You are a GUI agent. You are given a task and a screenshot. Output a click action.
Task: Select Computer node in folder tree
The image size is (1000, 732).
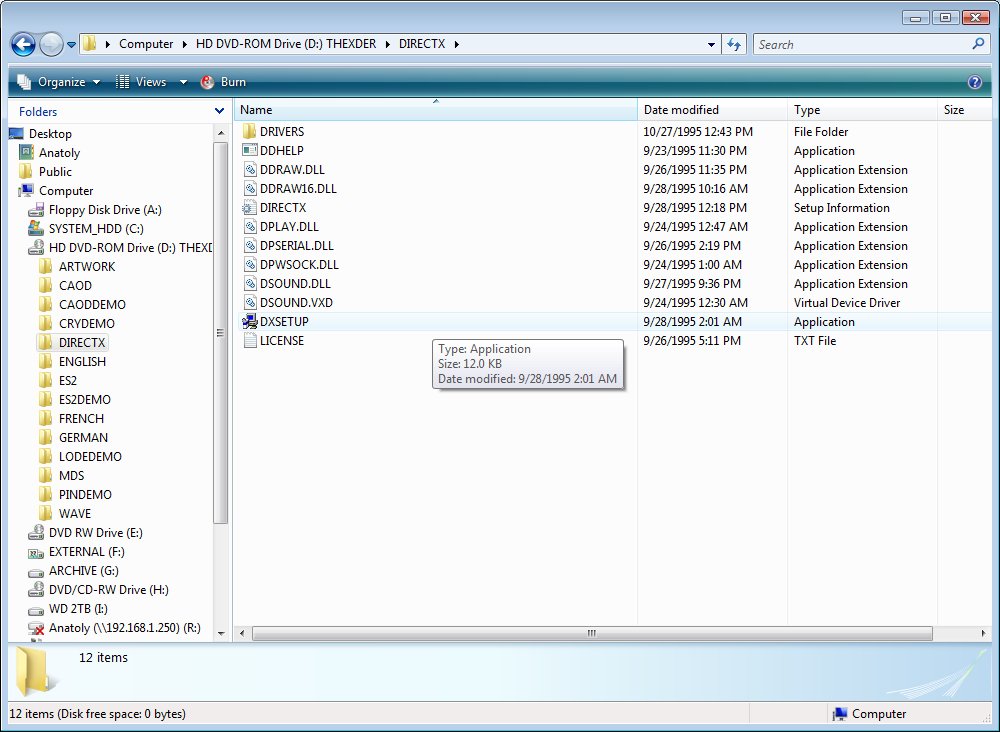(66, 191)
